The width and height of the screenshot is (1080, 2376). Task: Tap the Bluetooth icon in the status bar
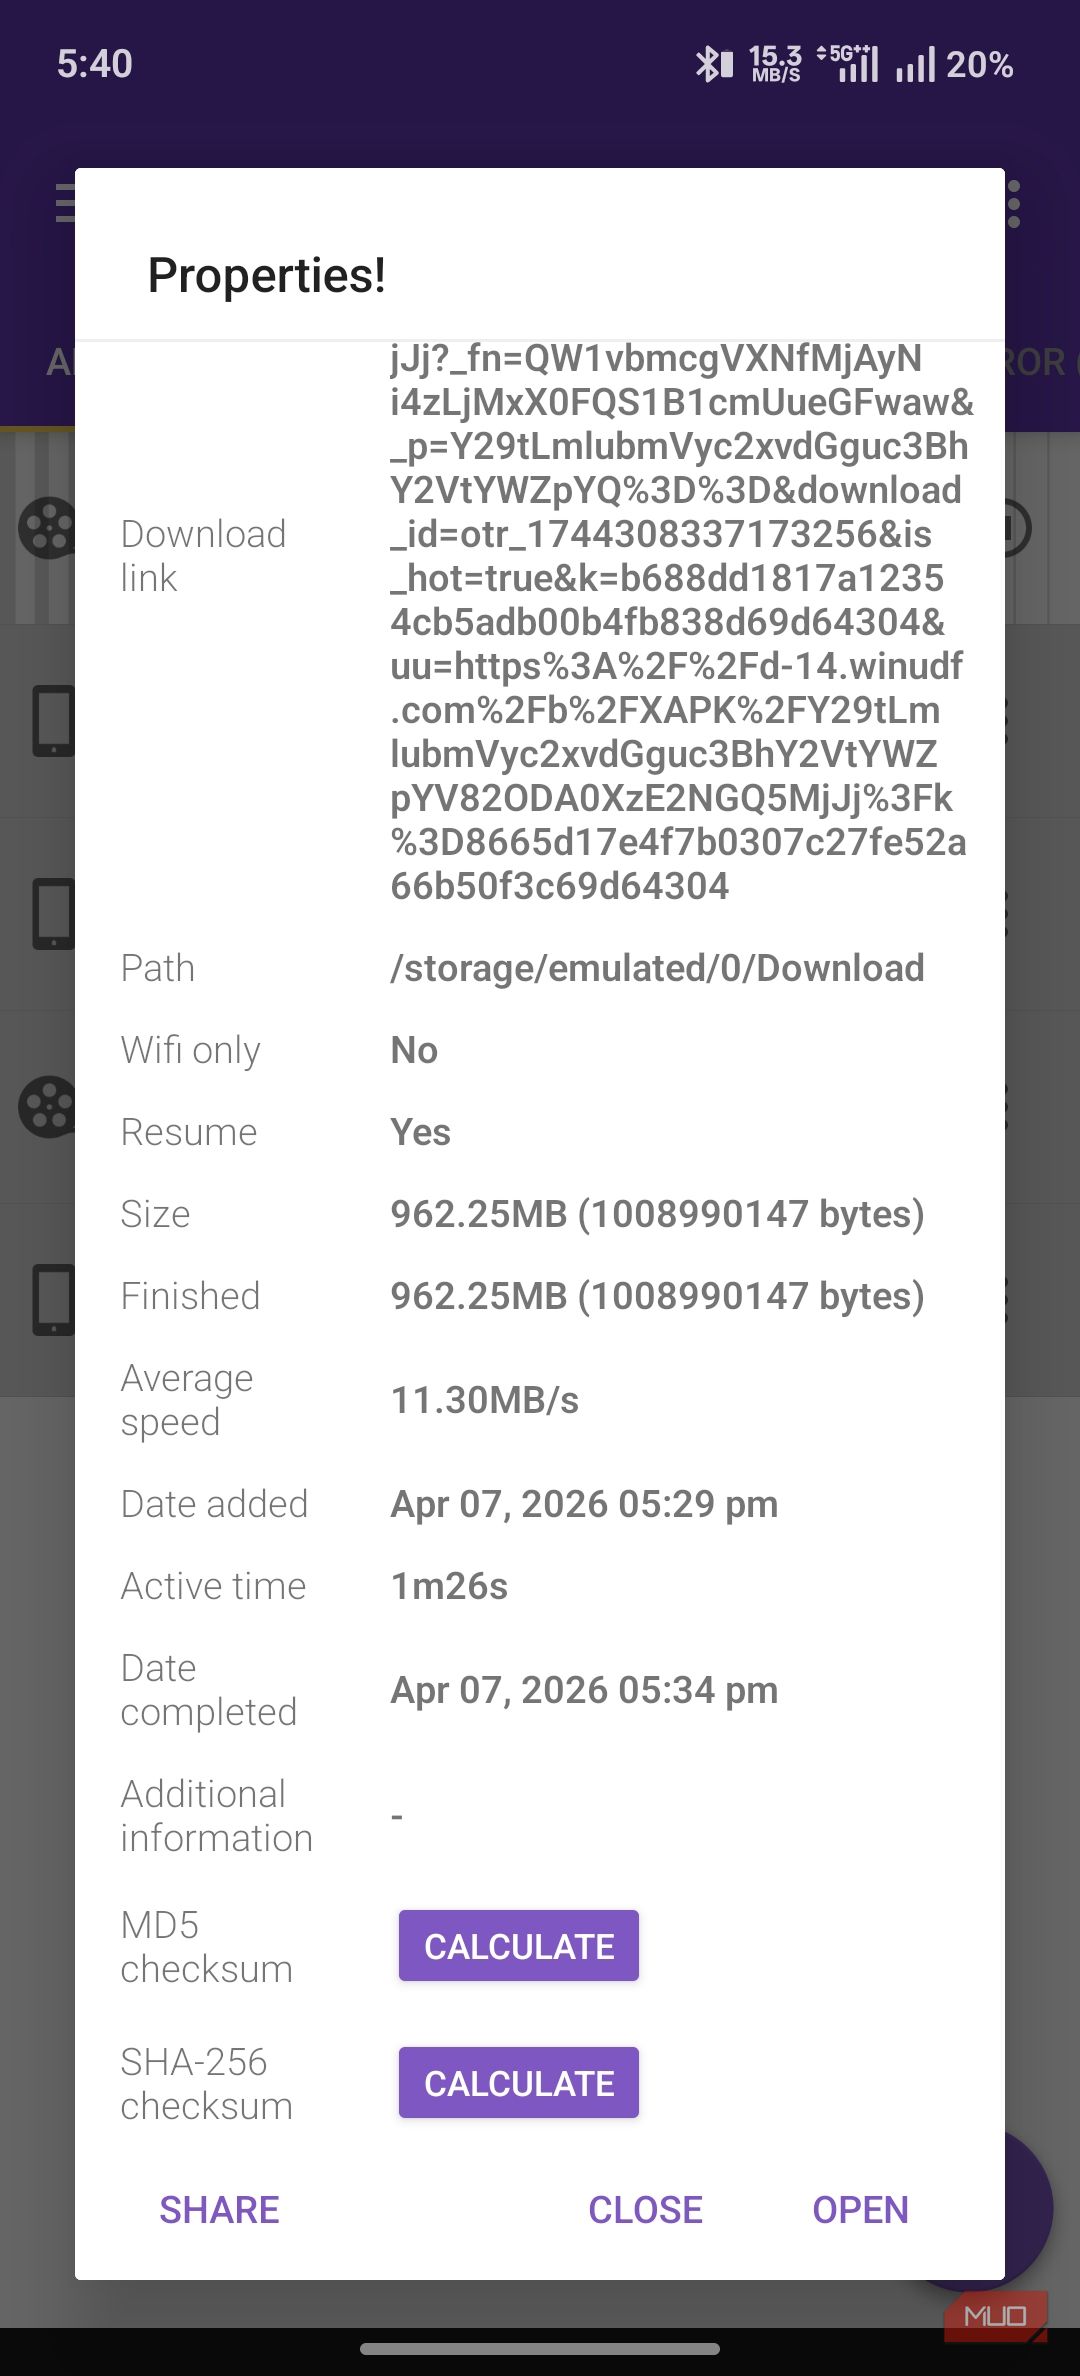(x=714, y=65)
